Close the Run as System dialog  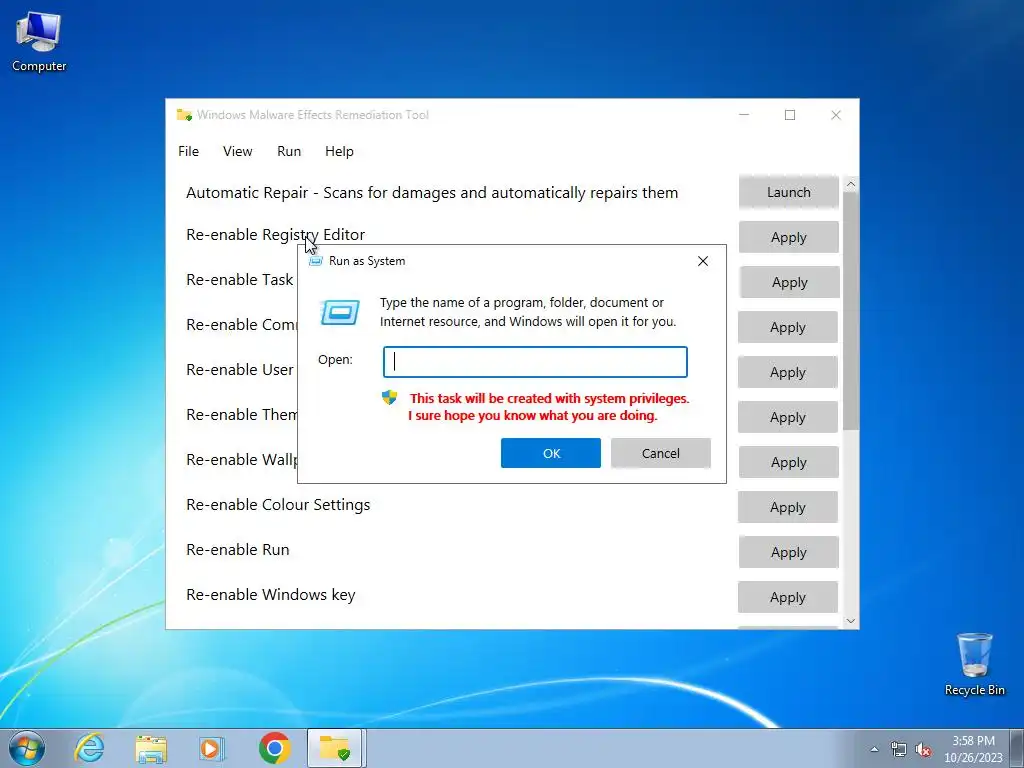click(703, 261)
